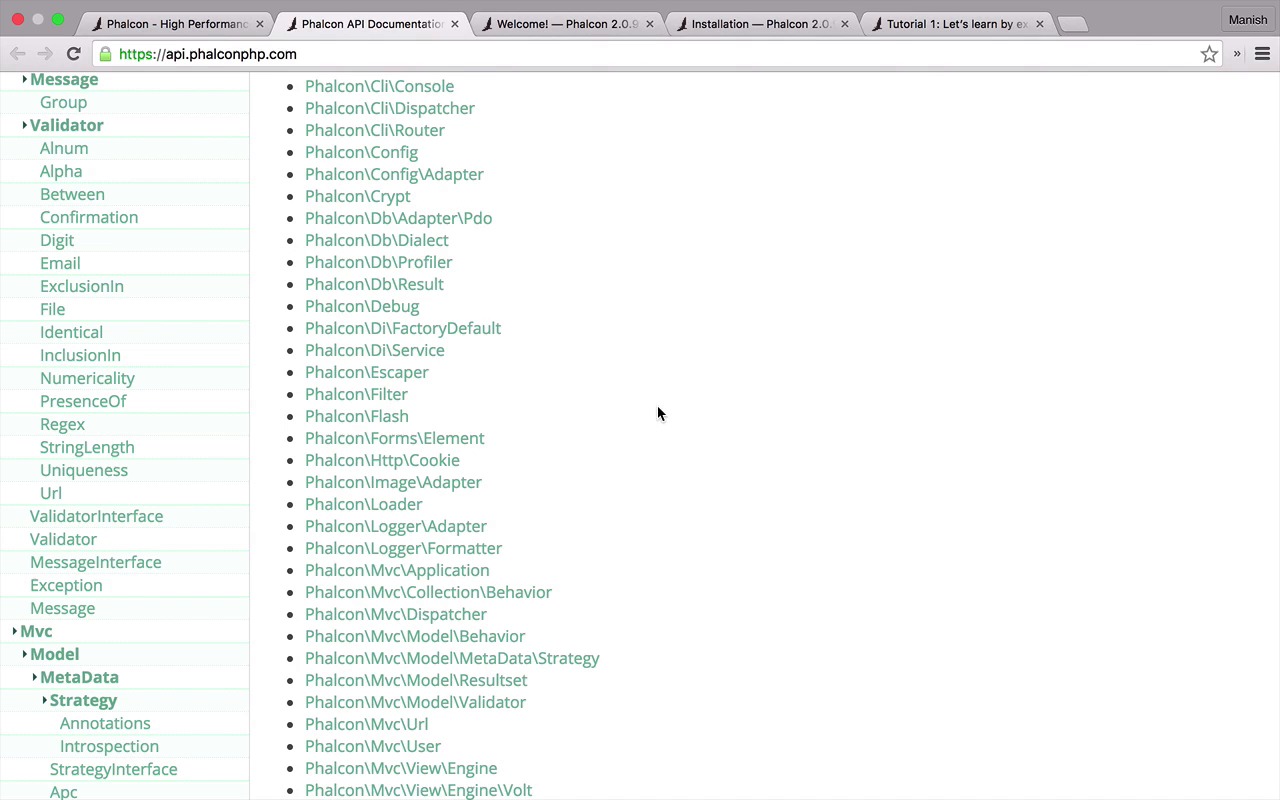Open StringLength in the sidebar tree
This screenshot has height=800, width=1280.
(87, 447)
